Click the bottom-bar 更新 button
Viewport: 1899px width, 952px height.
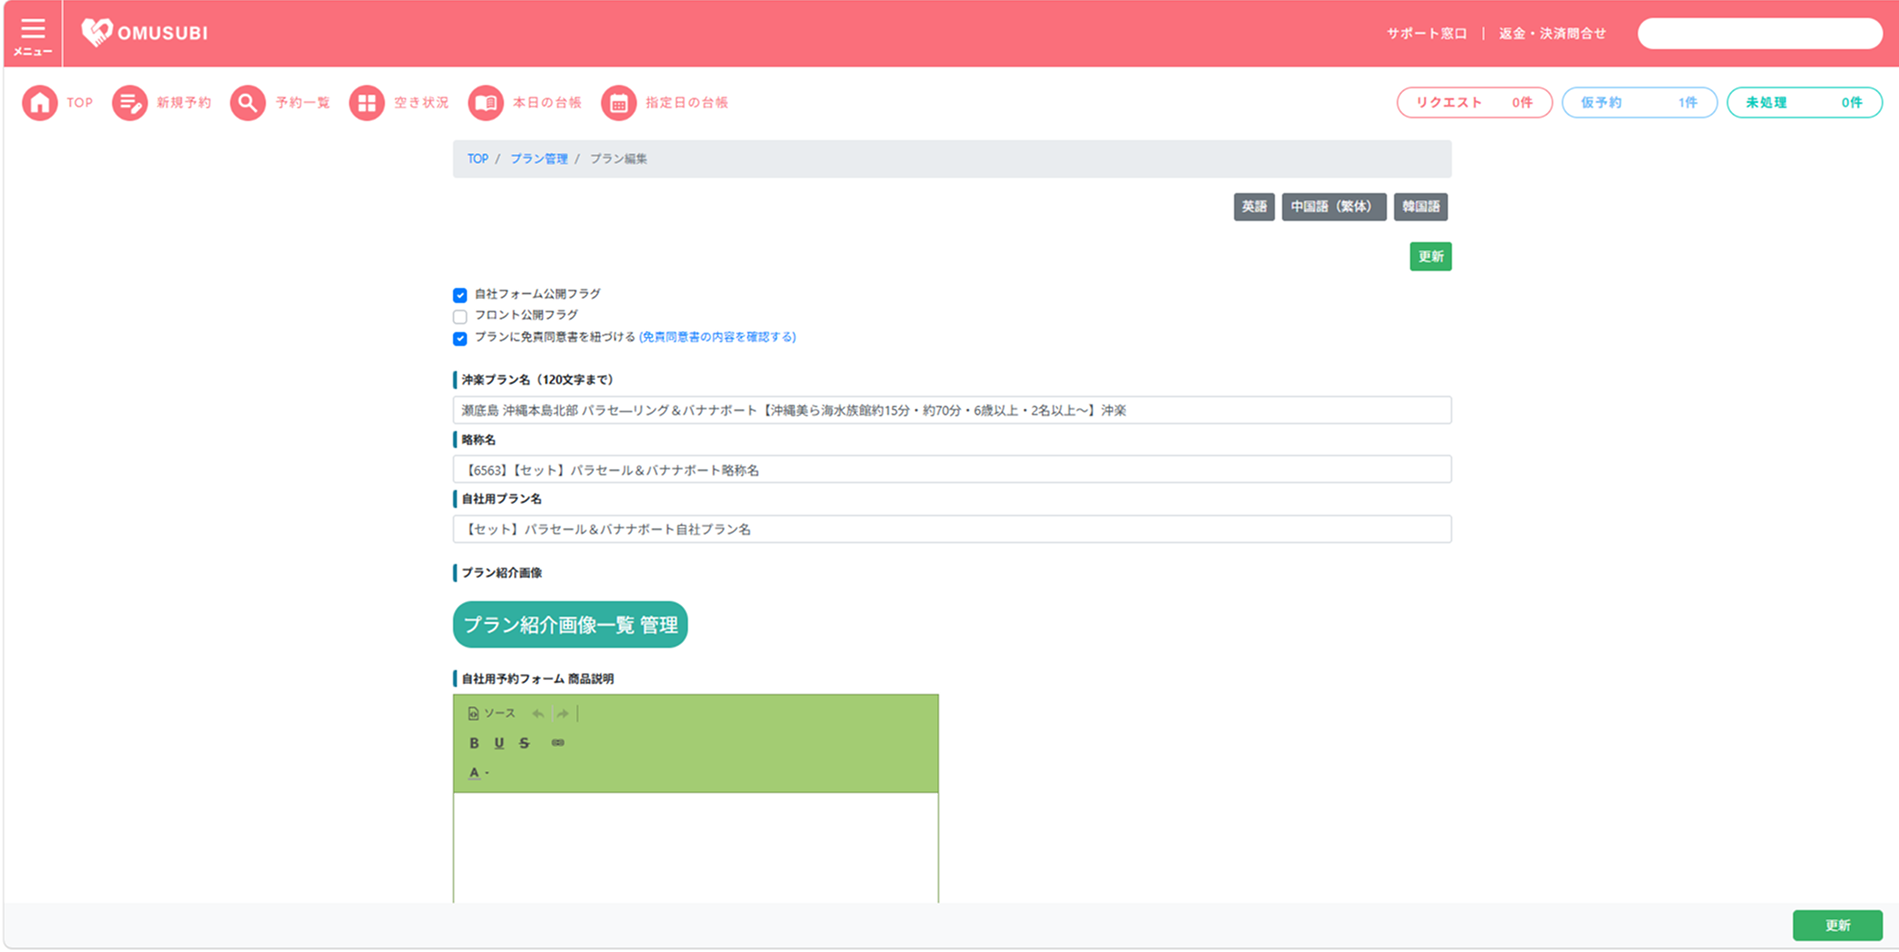(x=1837, y=926)
